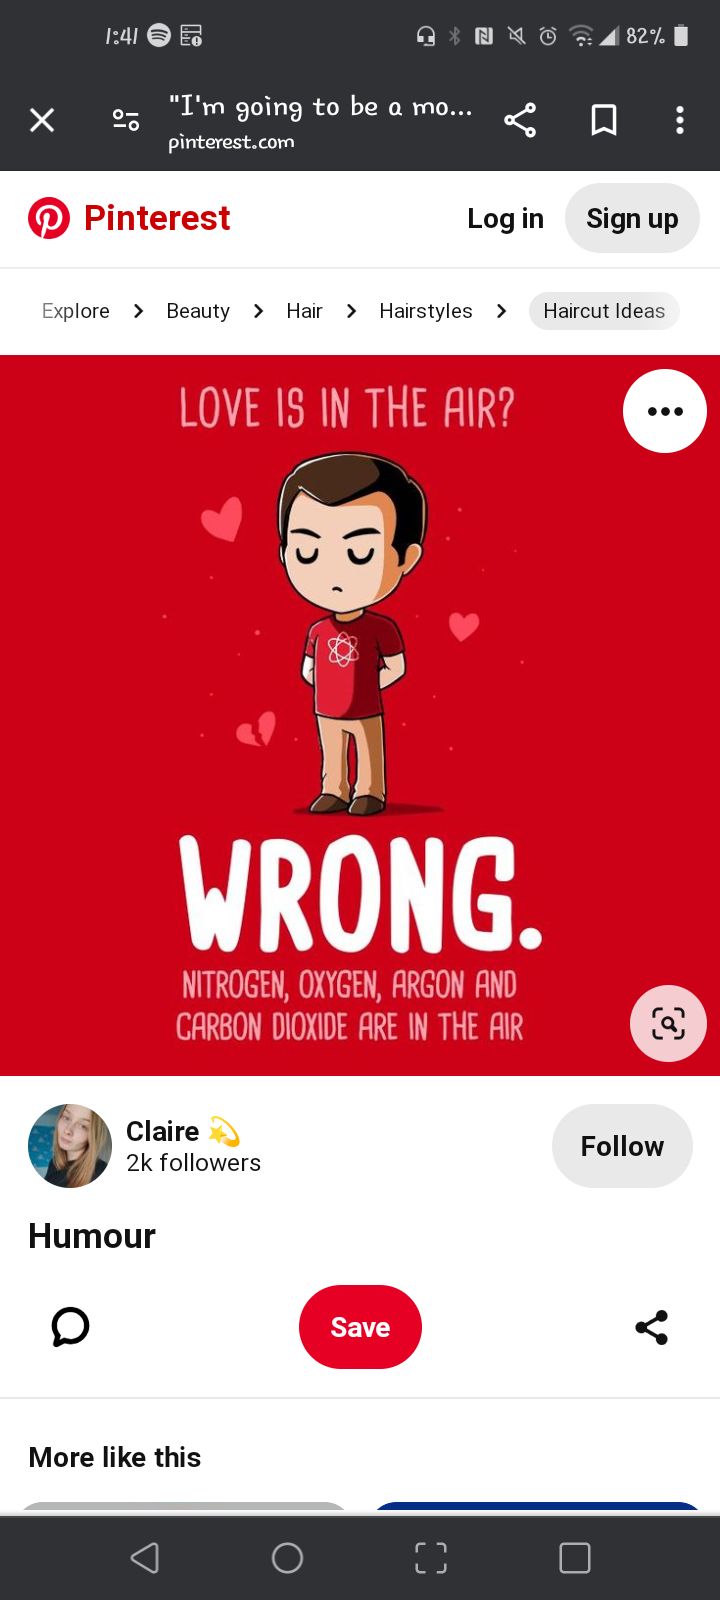The width and height of the screenshot is (720, 1600).
Task: Open pin options with white three-dots button
Action: [665, 411]
